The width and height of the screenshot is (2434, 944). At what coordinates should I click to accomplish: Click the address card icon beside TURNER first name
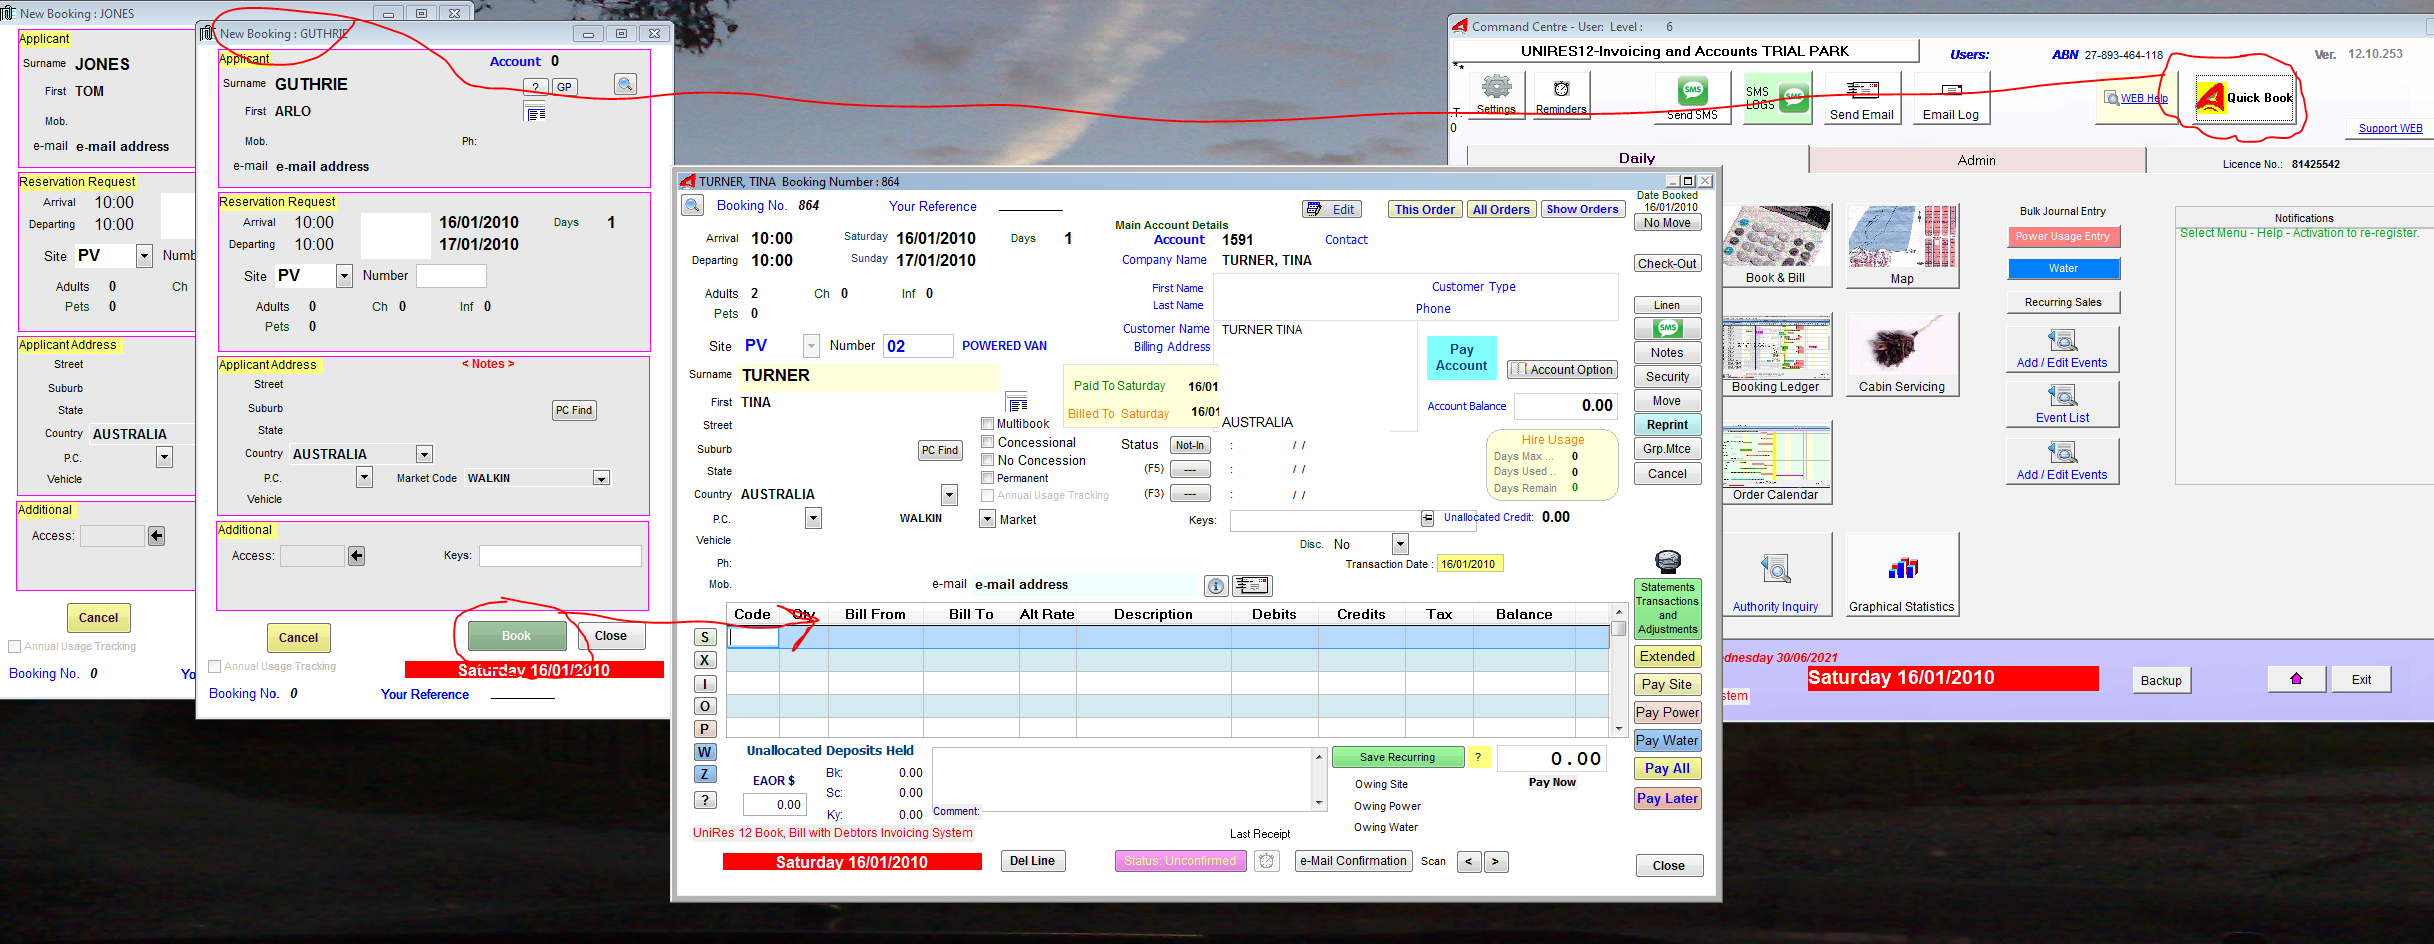(x=1017, y=402)
